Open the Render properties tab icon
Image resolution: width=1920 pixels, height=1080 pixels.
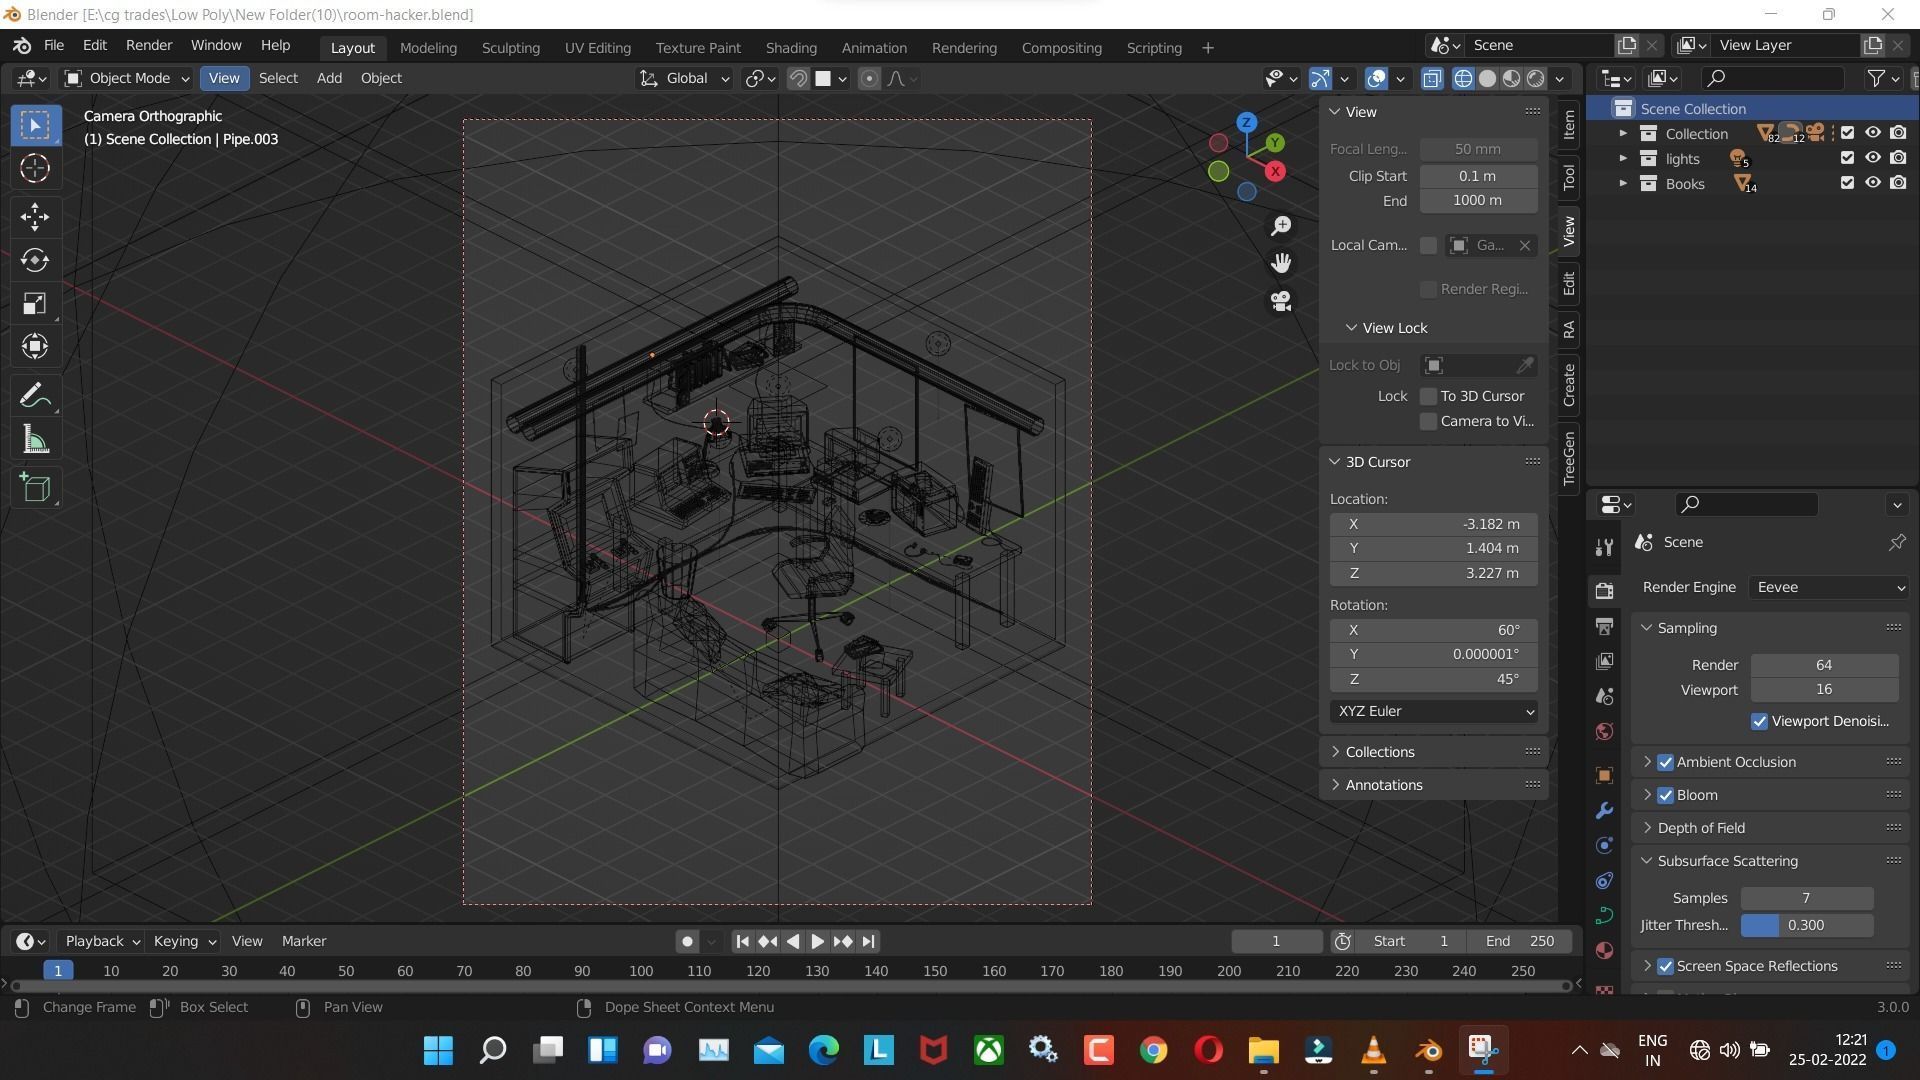coord(1604,591)
